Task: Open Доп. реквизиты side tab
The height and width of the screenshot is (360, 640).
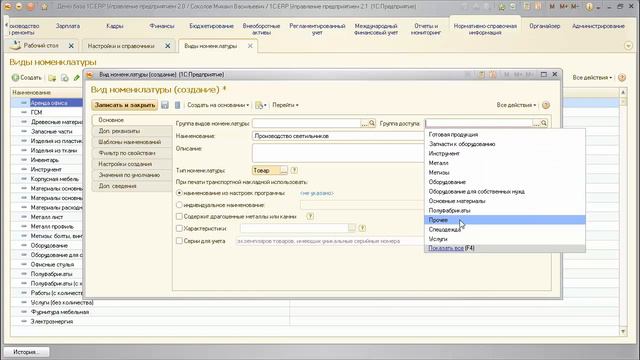Action: click(131, 131)
